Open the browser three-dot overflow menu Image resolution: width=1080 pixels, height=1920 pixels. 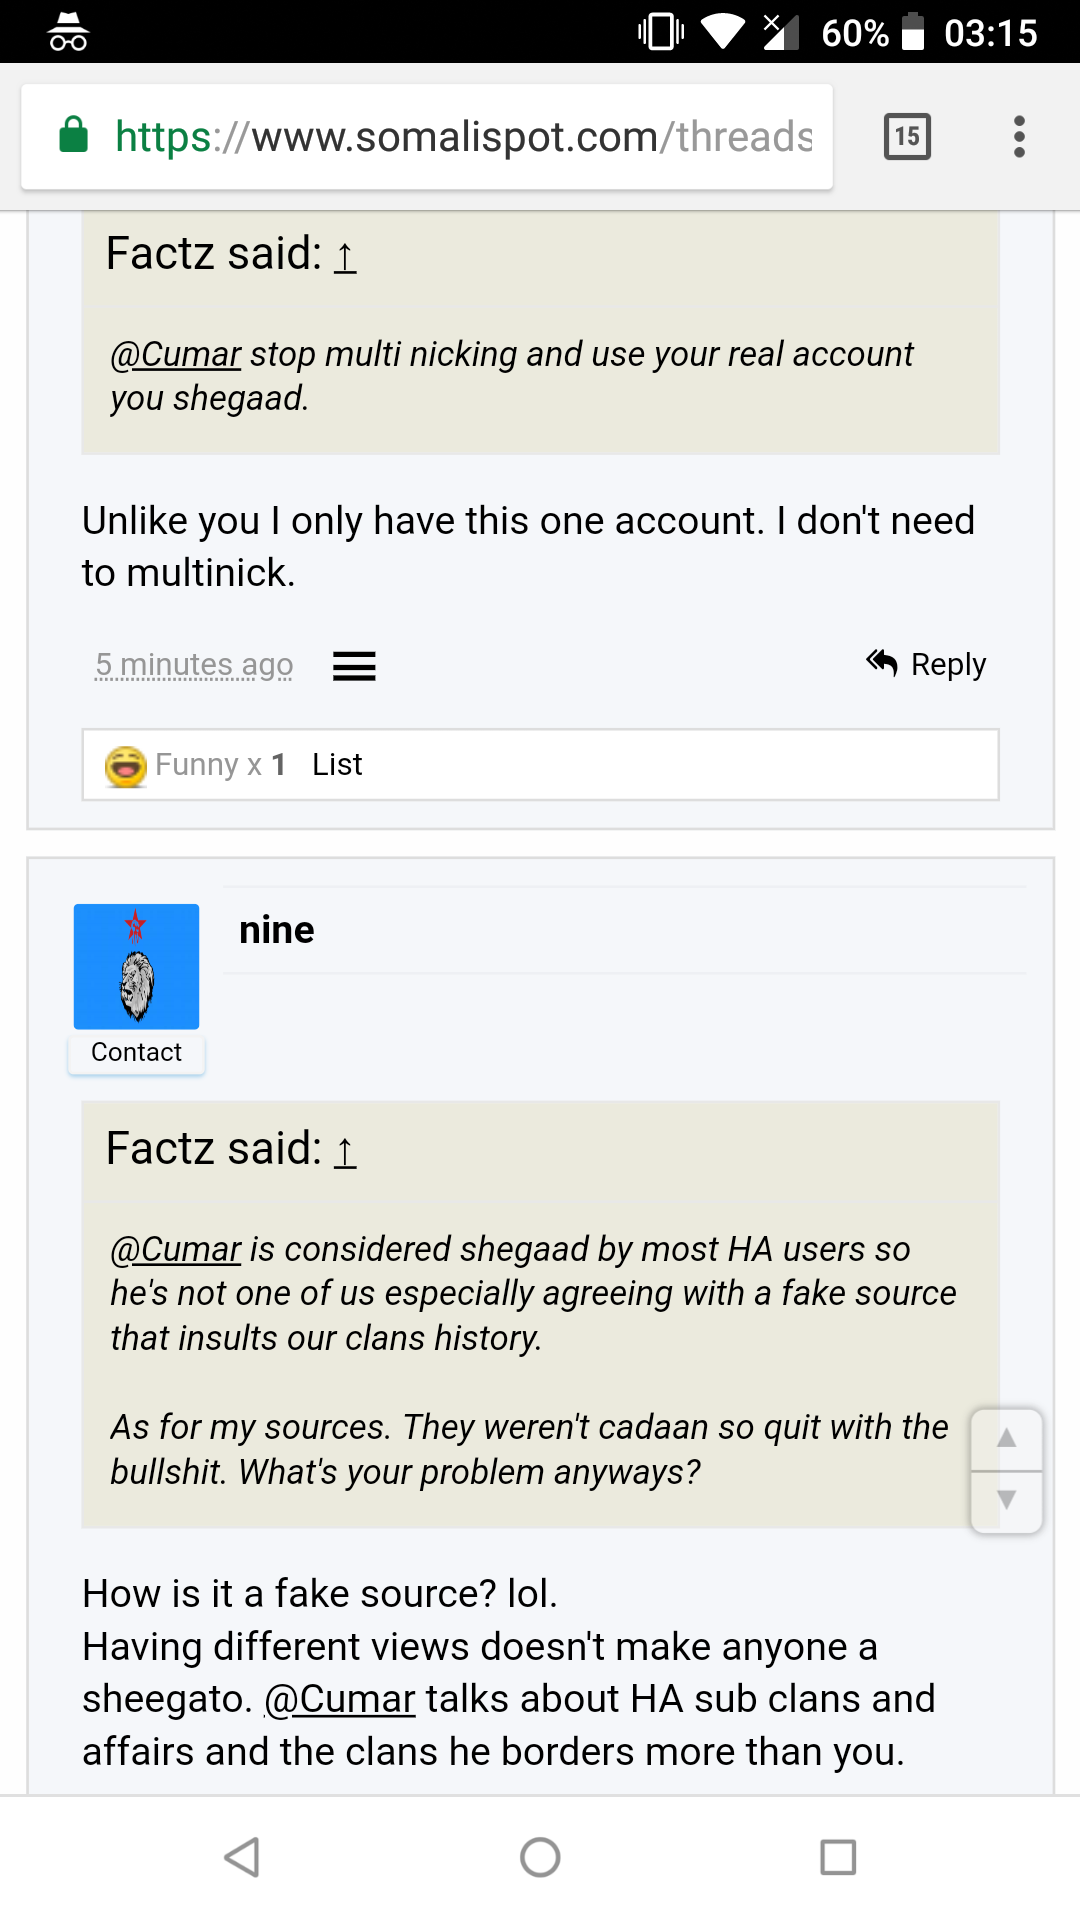1019,137
